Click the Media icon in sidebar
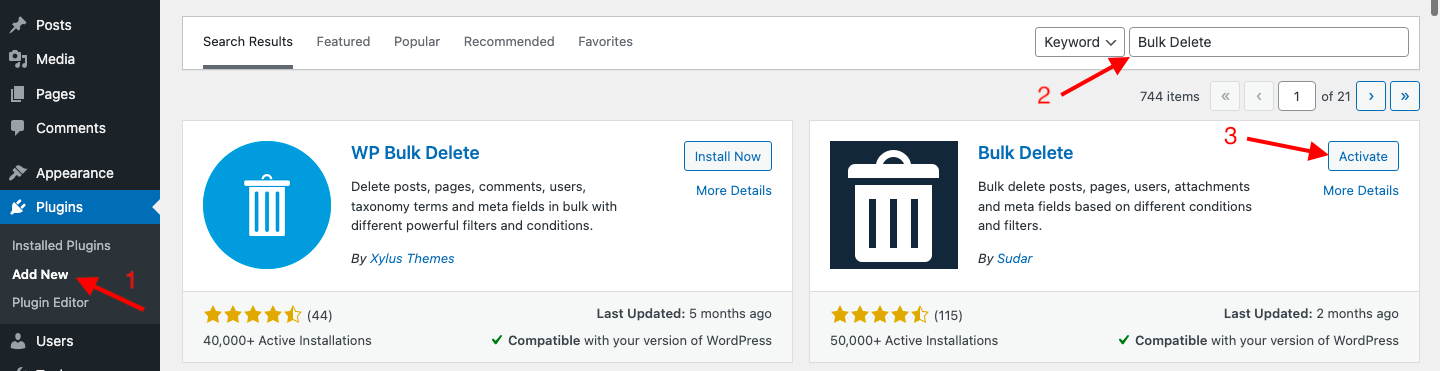This screenshot has width=1440, height=371. [18, 59]
